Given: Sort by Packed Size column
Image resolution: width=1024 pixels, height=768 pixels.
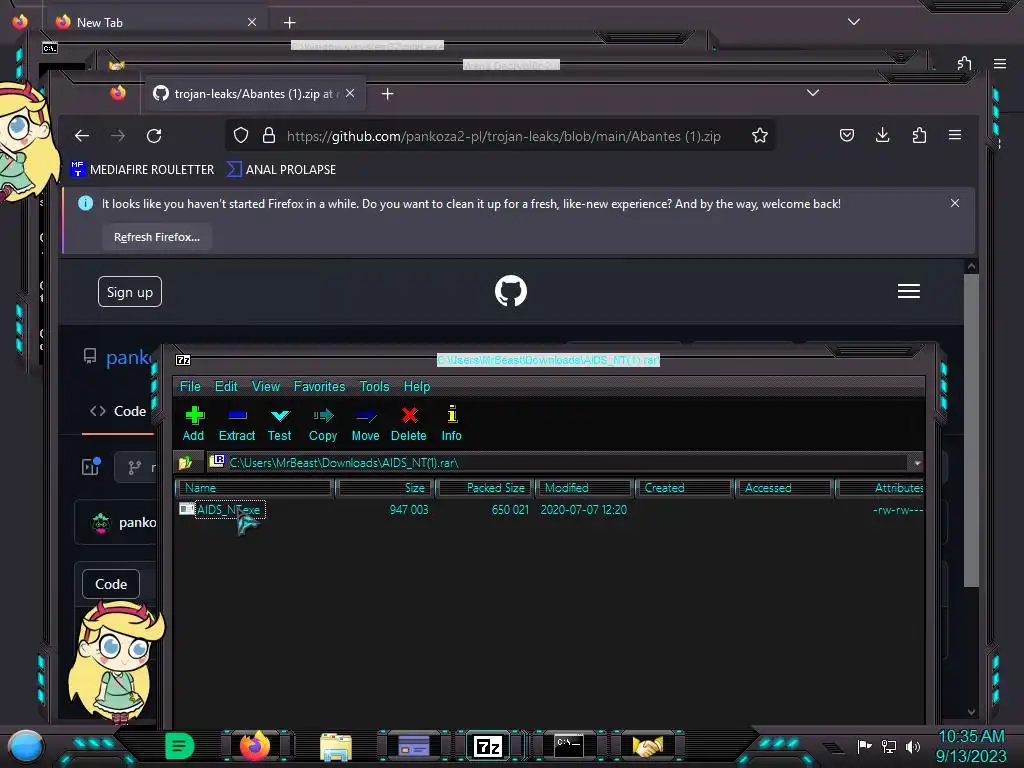Looking at the screenshot, I should (x=485, y=488).
